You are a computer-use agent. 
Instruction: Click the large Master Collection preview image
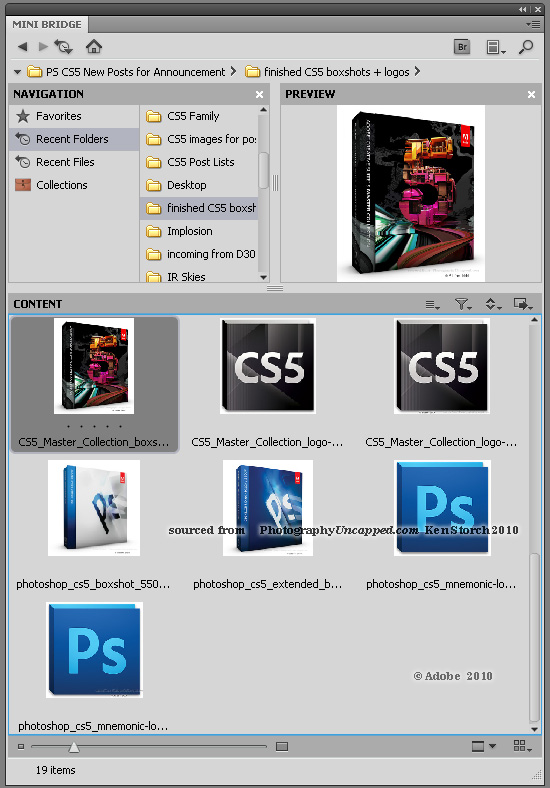(x=411, y=193)
